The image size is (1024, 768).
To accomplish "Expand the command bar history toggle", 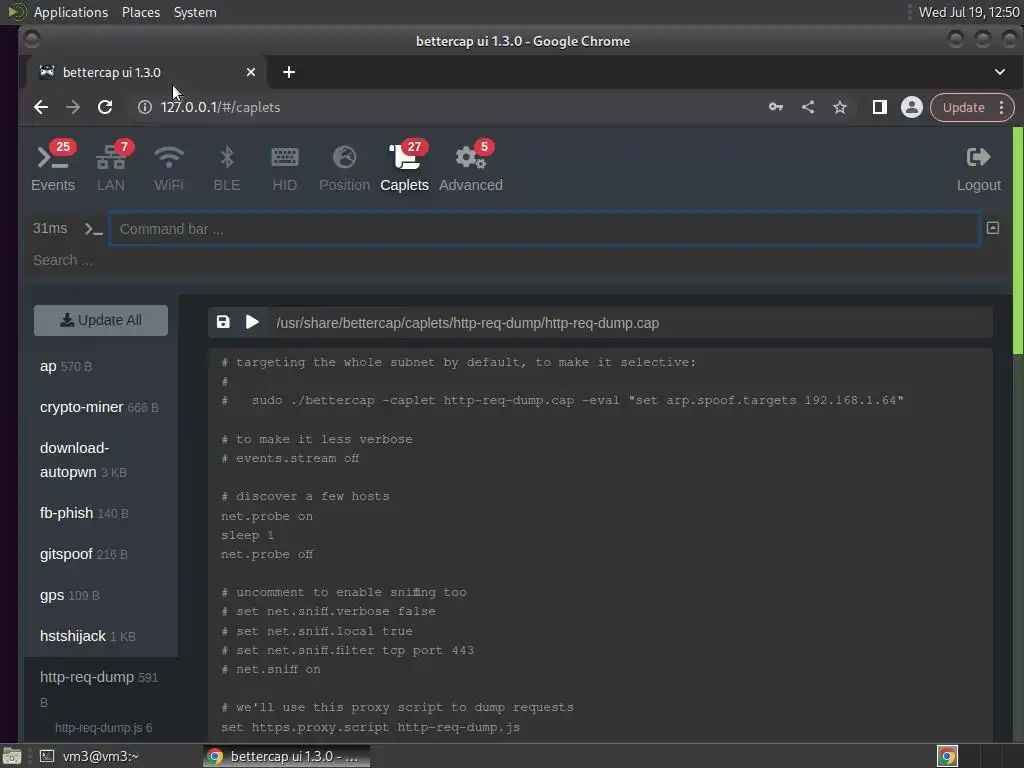I will point(993,228).
